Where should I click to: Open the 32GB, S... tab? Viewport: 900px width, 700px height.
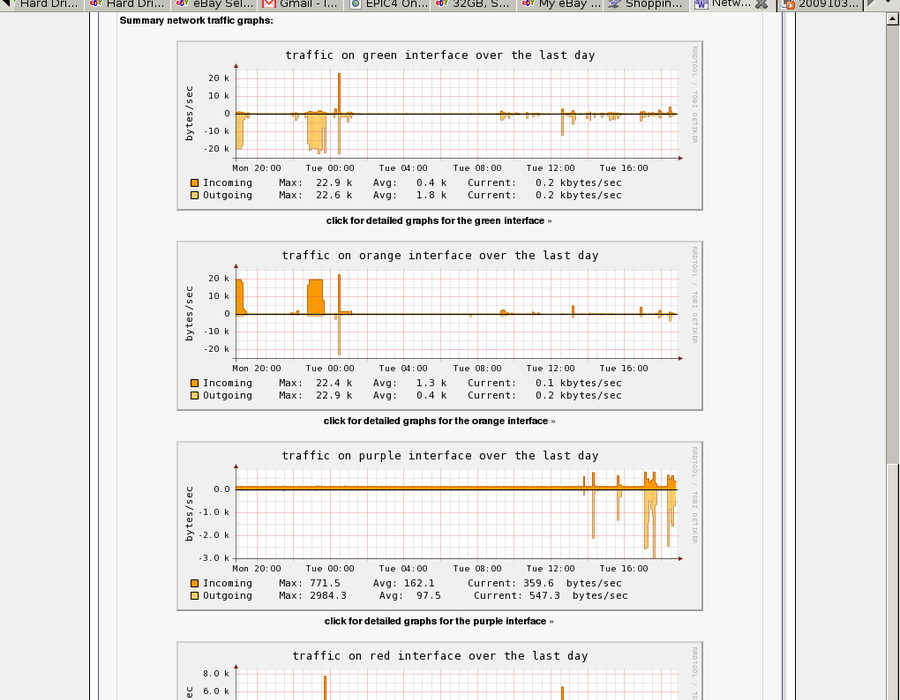pos(475,4)
